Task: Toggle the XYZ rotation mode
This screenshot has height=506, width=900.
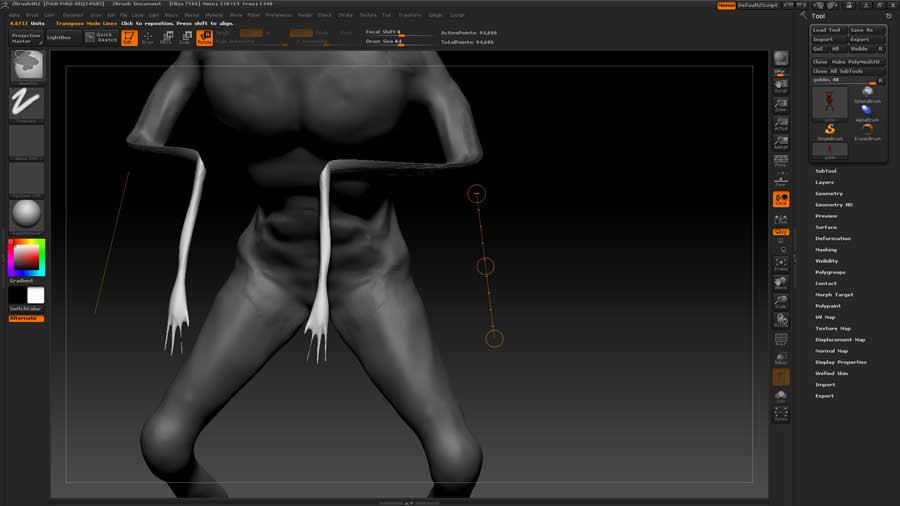Action: (781, 232)
